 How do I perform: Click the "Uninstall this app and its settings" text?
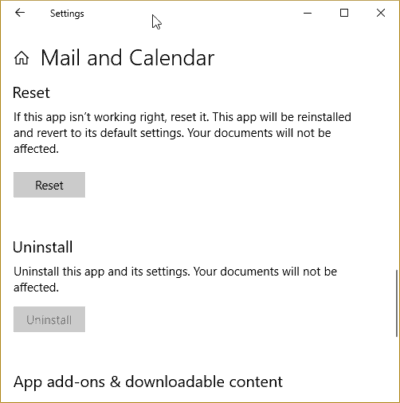175,279
